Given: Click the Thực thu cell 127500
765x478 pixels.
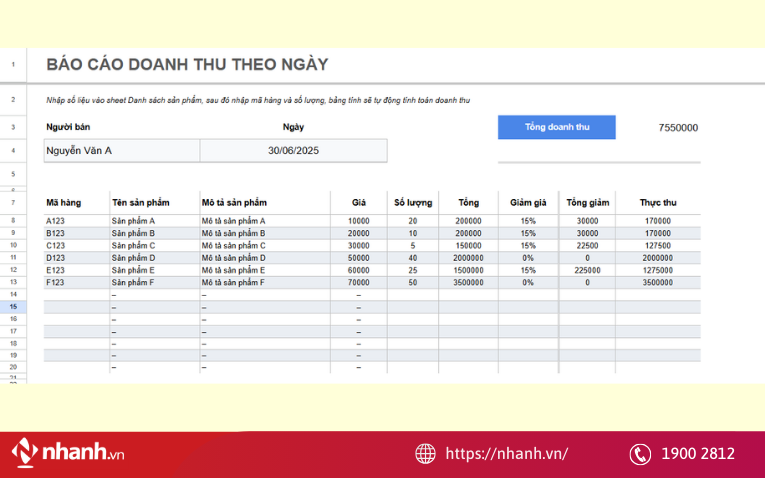Looking at the screenshot, I should coord(658,245).
